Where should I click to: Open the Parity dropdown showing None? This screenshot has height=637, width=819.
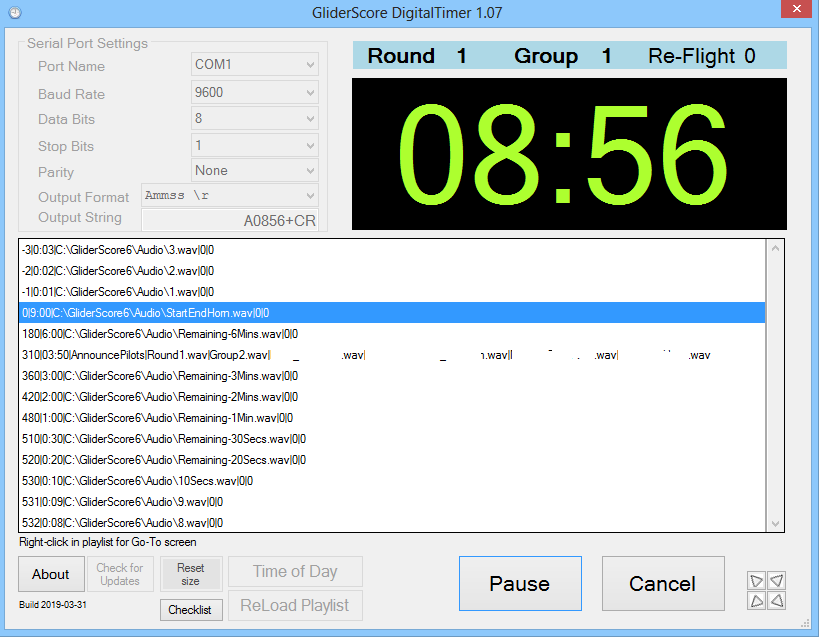tap(255, 170)
